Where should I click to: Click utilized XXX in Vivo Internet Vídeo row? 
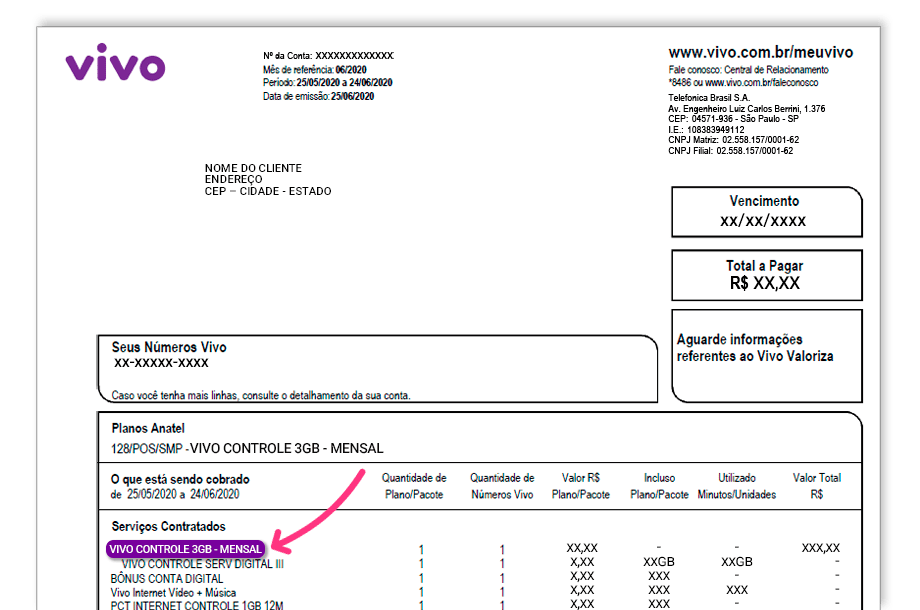coord(737,590)
